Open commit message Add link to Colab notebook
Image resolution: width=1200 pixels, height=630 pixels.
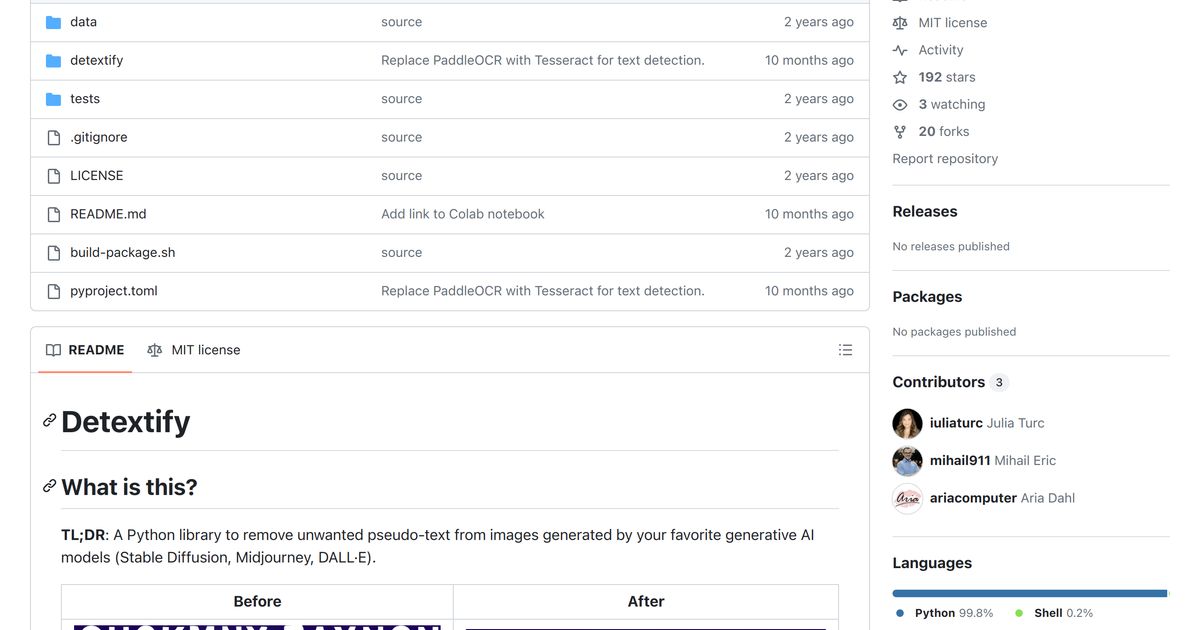(463, 214)
